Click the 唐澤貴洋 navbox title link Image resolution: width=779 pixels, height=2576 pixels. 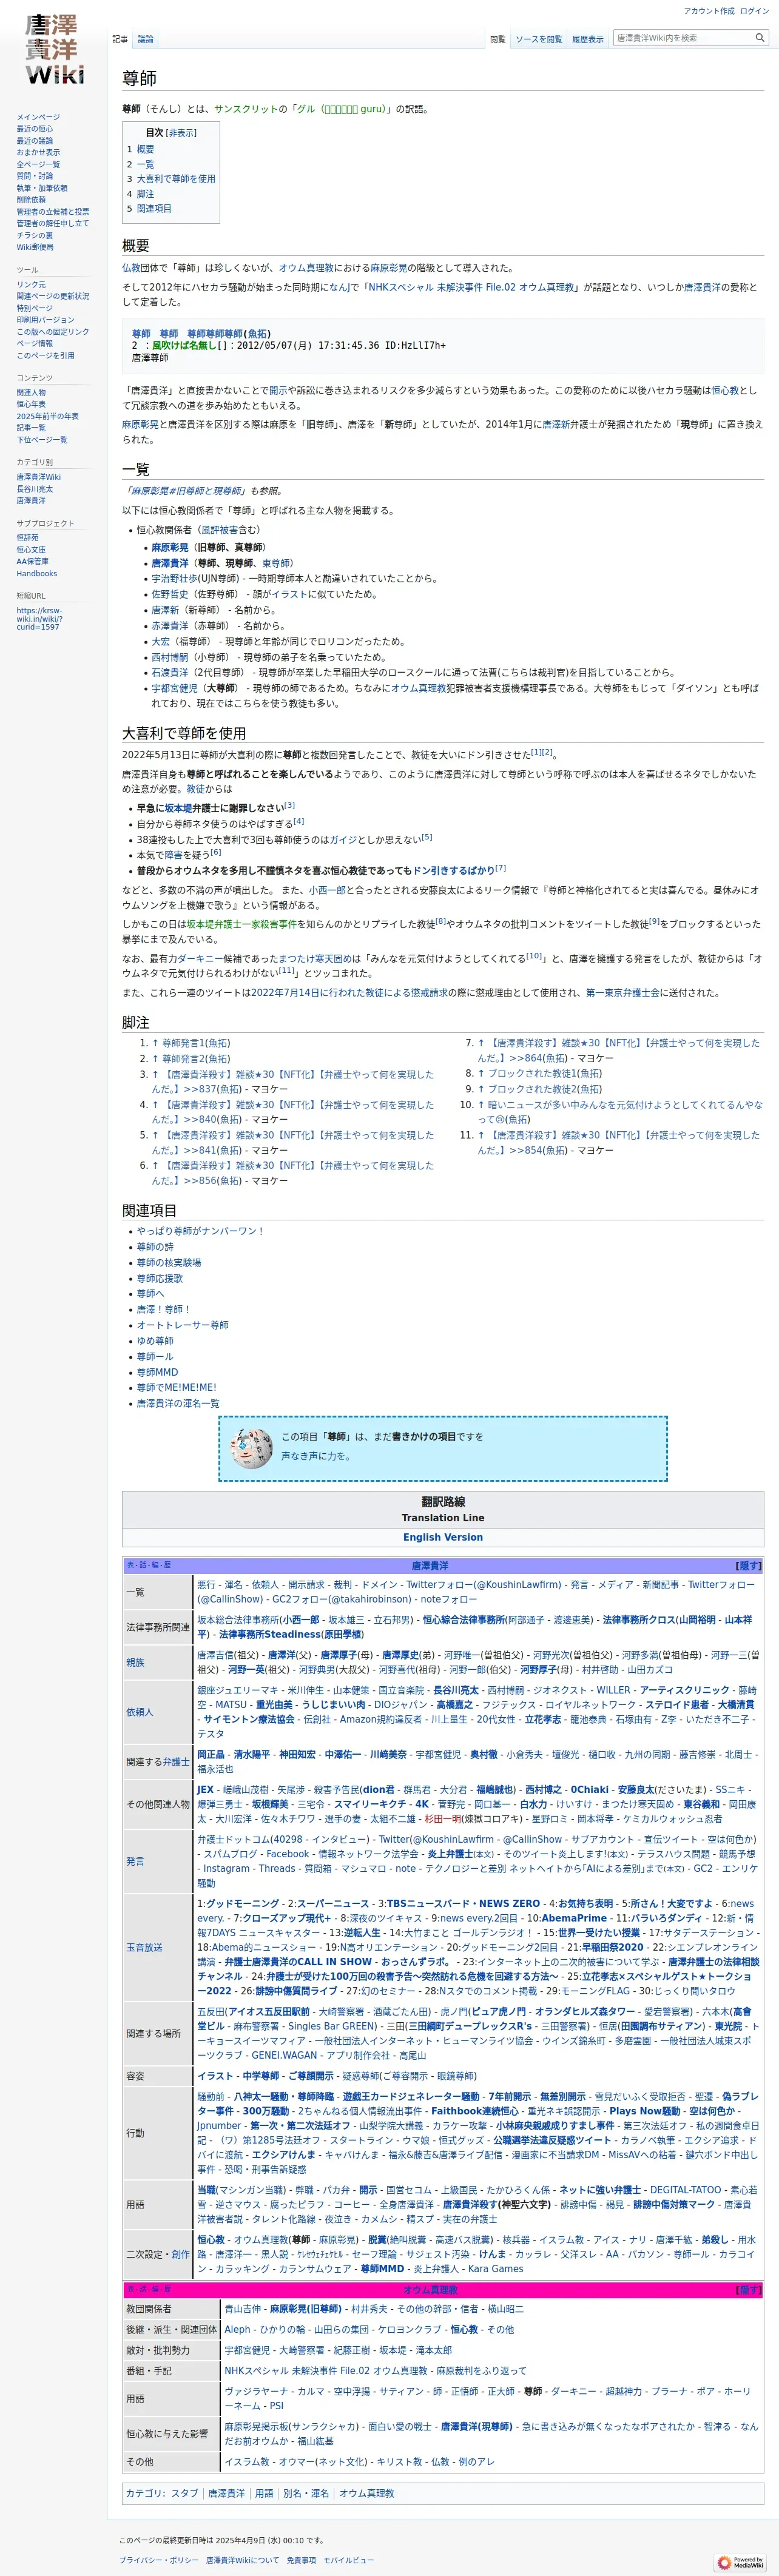point(430,1566)
